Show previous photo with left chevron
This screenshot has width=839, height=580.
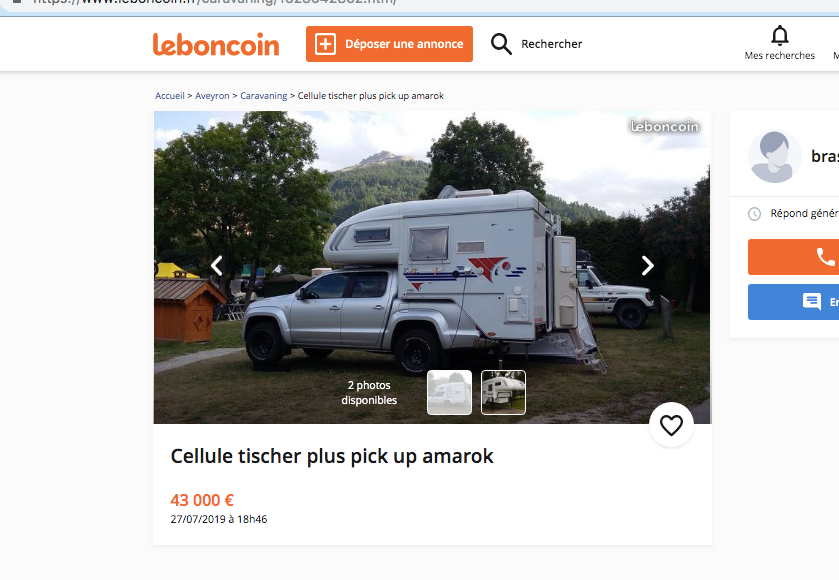point(216,265)
